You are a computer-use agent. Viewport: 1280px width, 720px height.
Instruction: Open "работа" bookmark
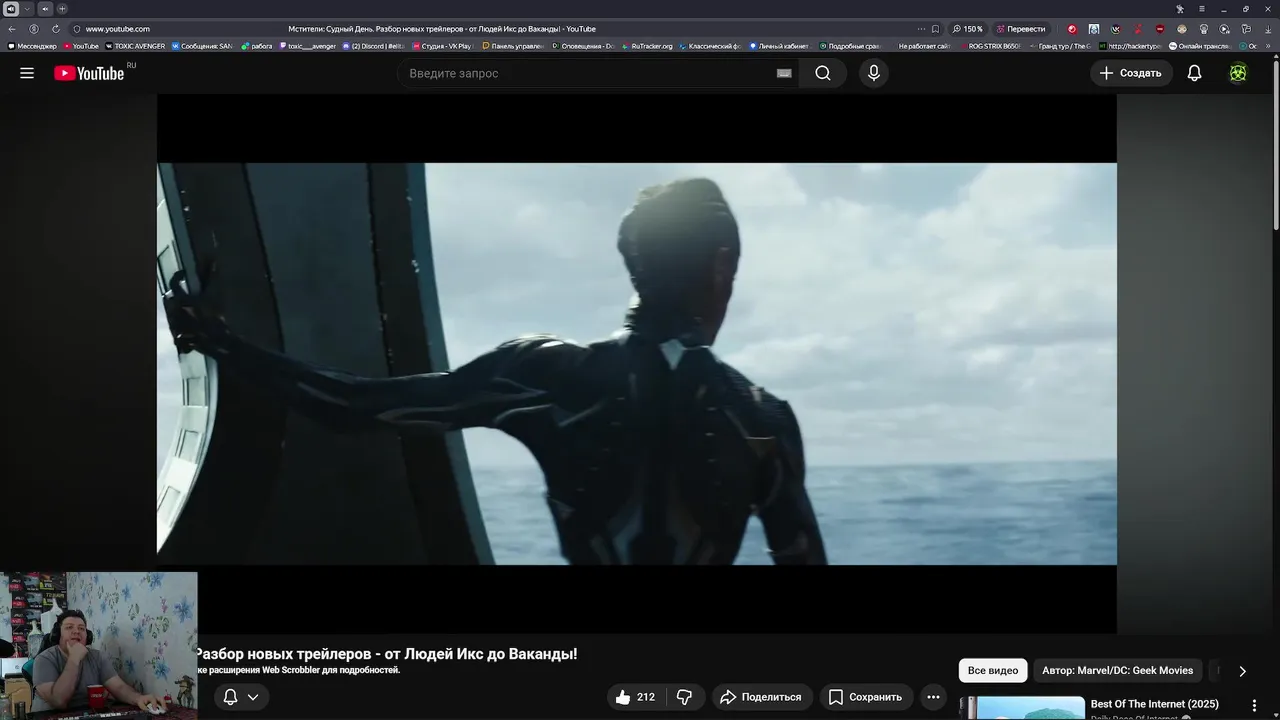pyautogui.click(x=257, y=46)
